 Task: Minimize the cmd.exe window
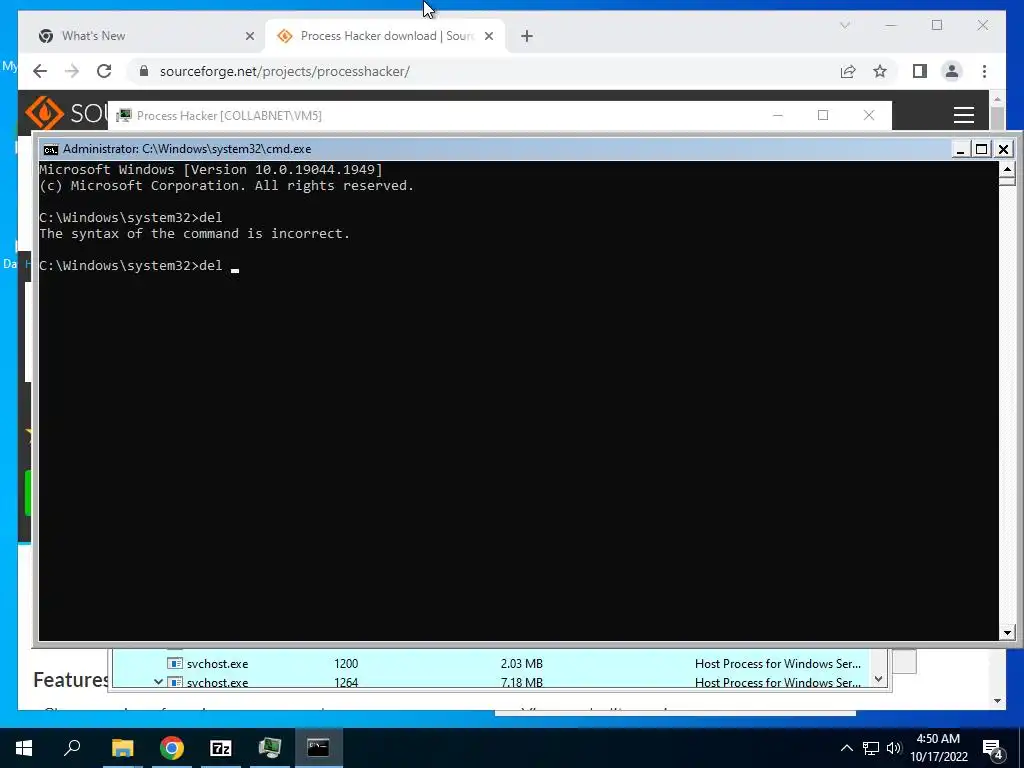click(960, 149)
